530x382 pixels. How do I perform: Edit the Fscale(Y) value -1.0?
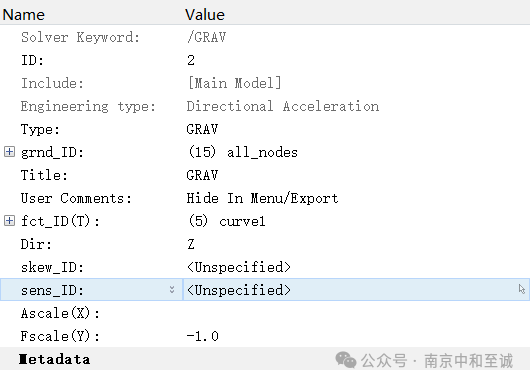(202, 336)
